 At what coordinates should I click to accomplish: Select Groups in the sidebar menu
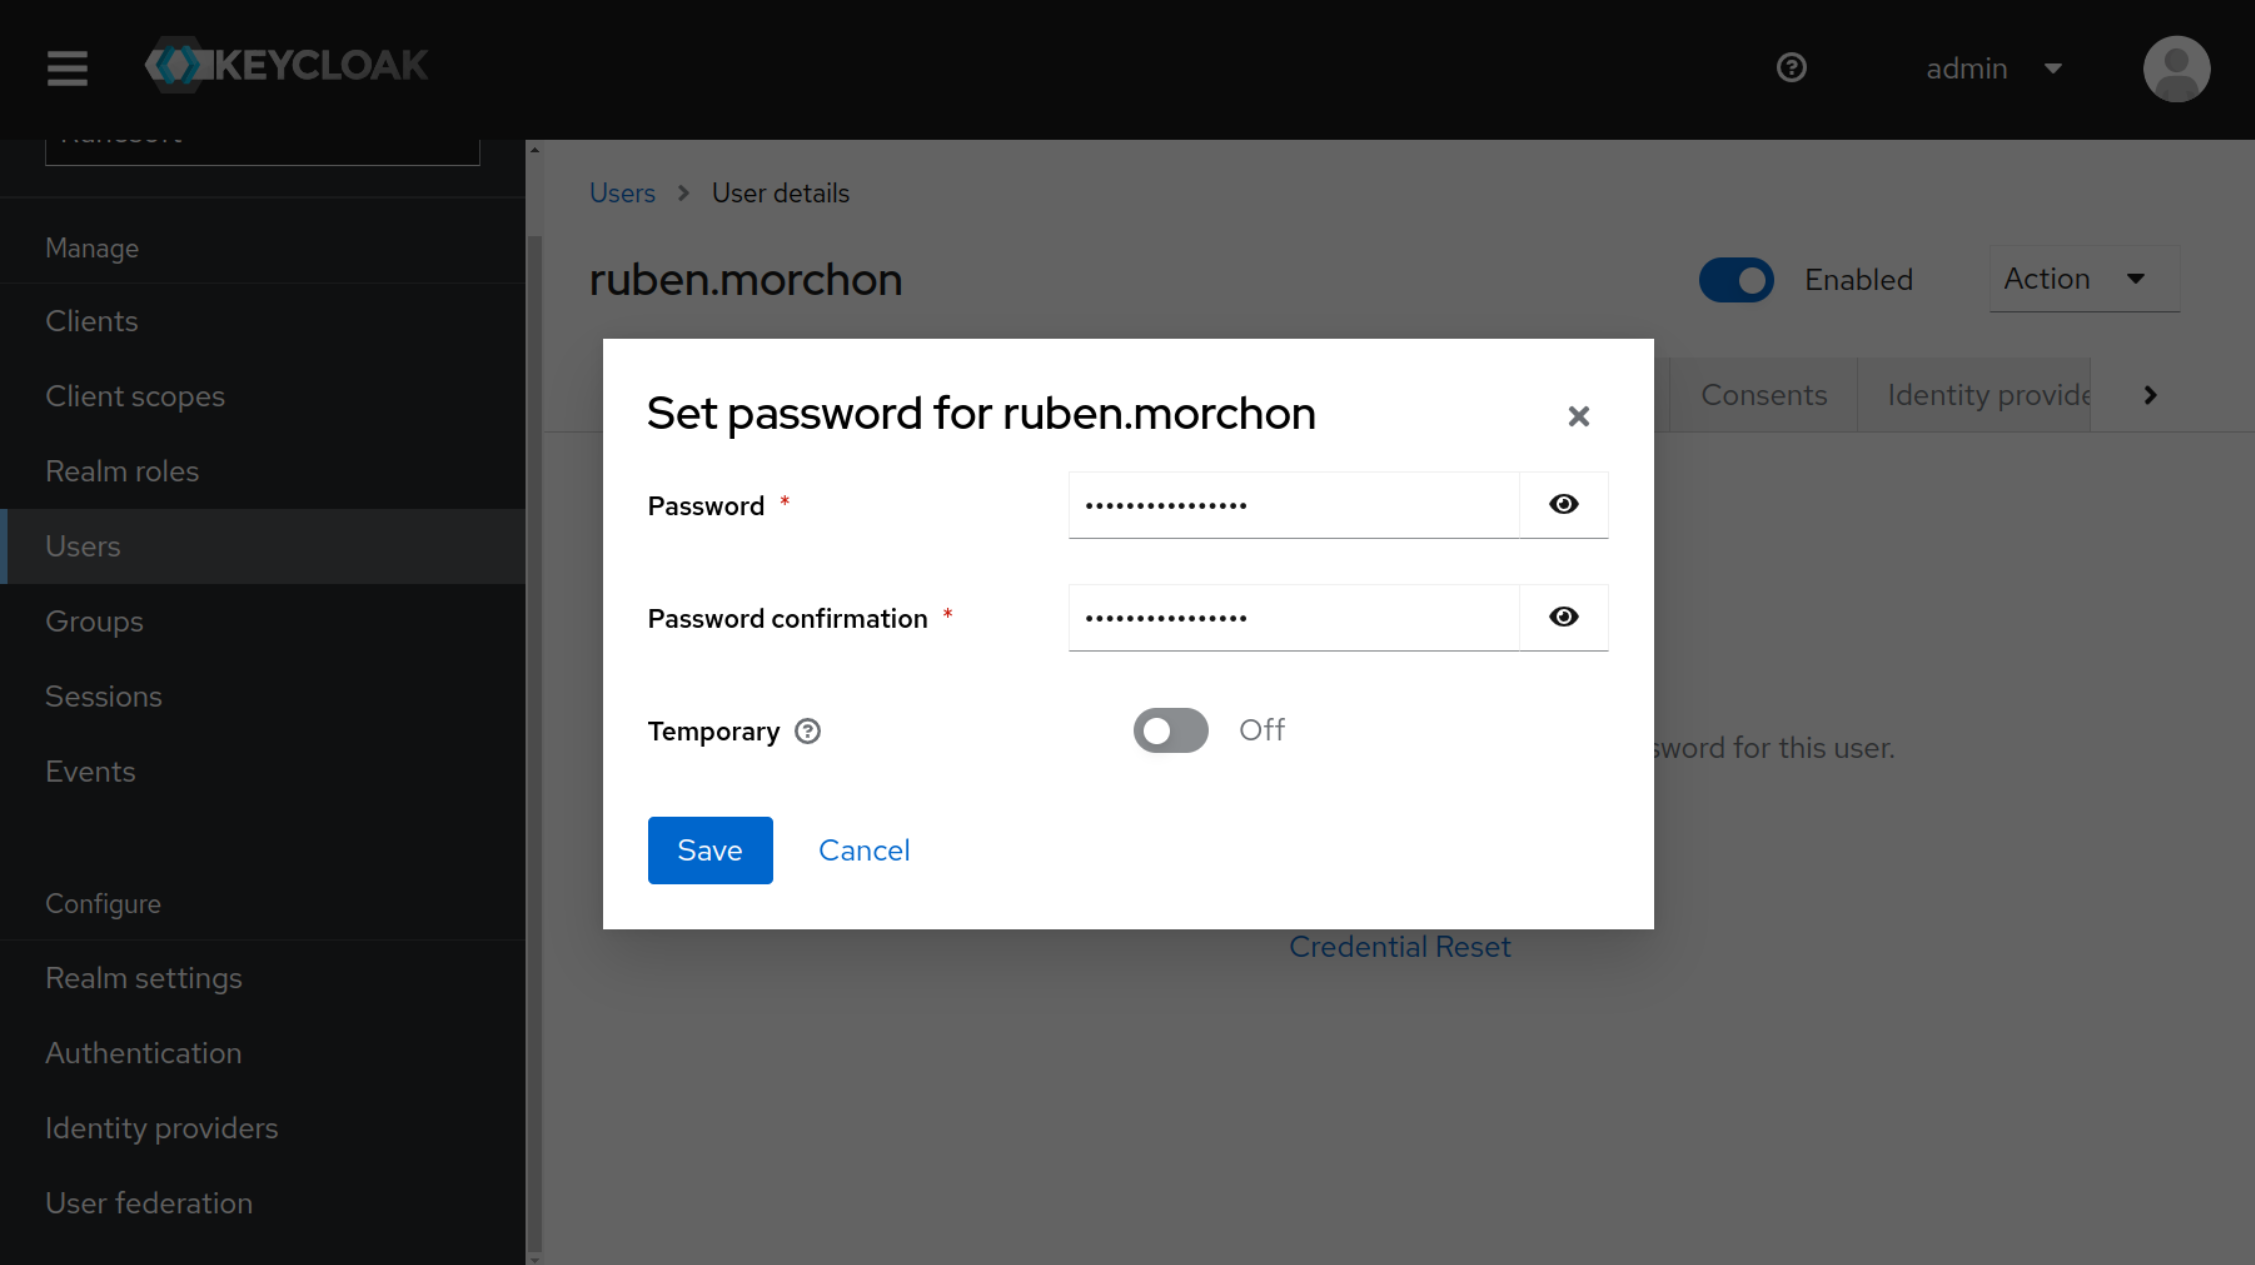pyautogui.click(x=94, y=621)
